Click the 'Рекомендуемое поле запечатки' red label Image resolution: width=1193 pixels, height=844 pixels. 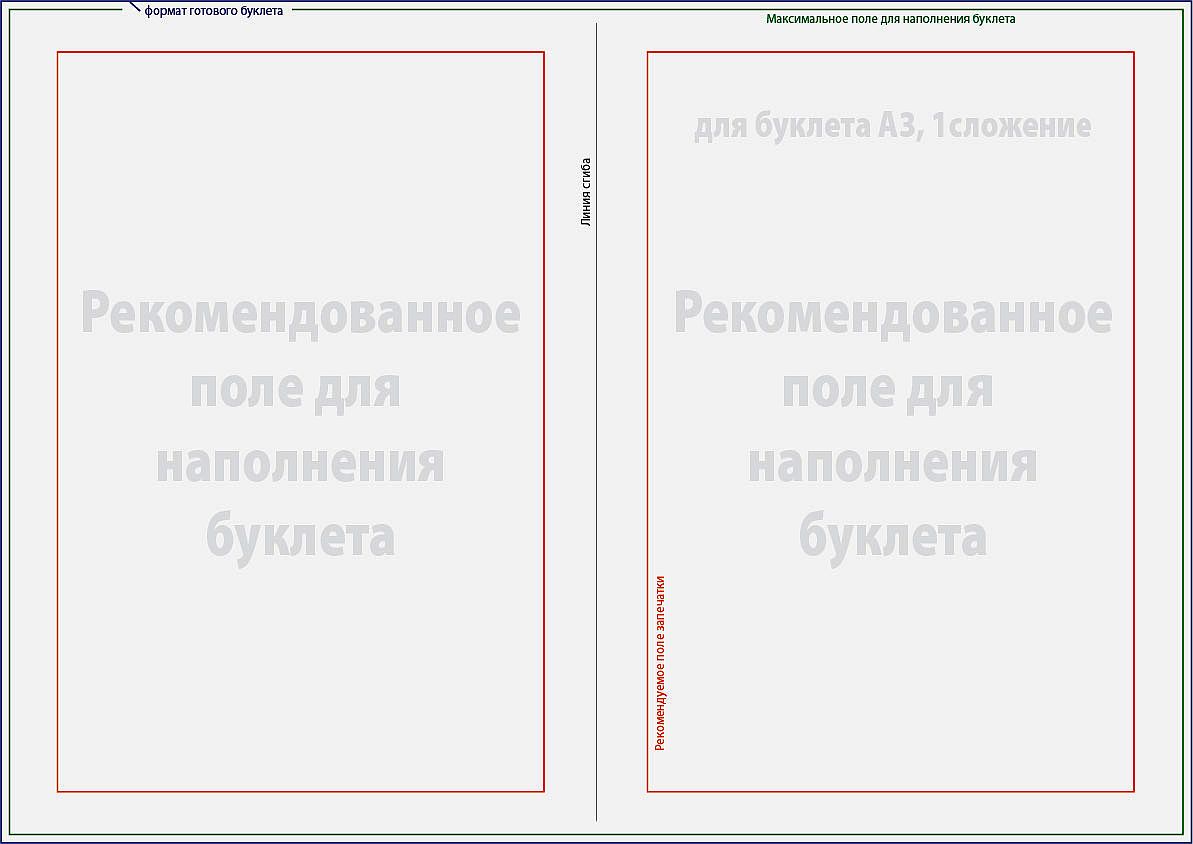coord(660,663)
